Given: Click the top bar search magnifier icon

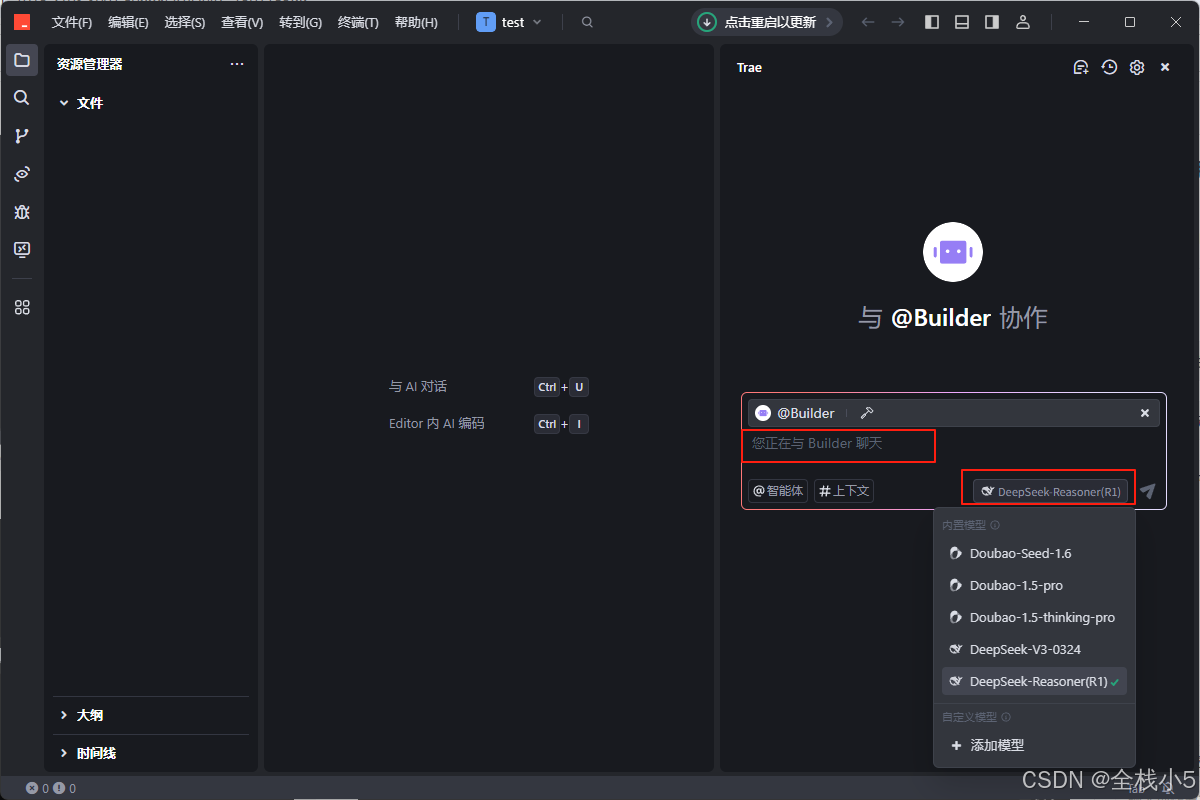Looking at the screenshot, I should (587, 22).
